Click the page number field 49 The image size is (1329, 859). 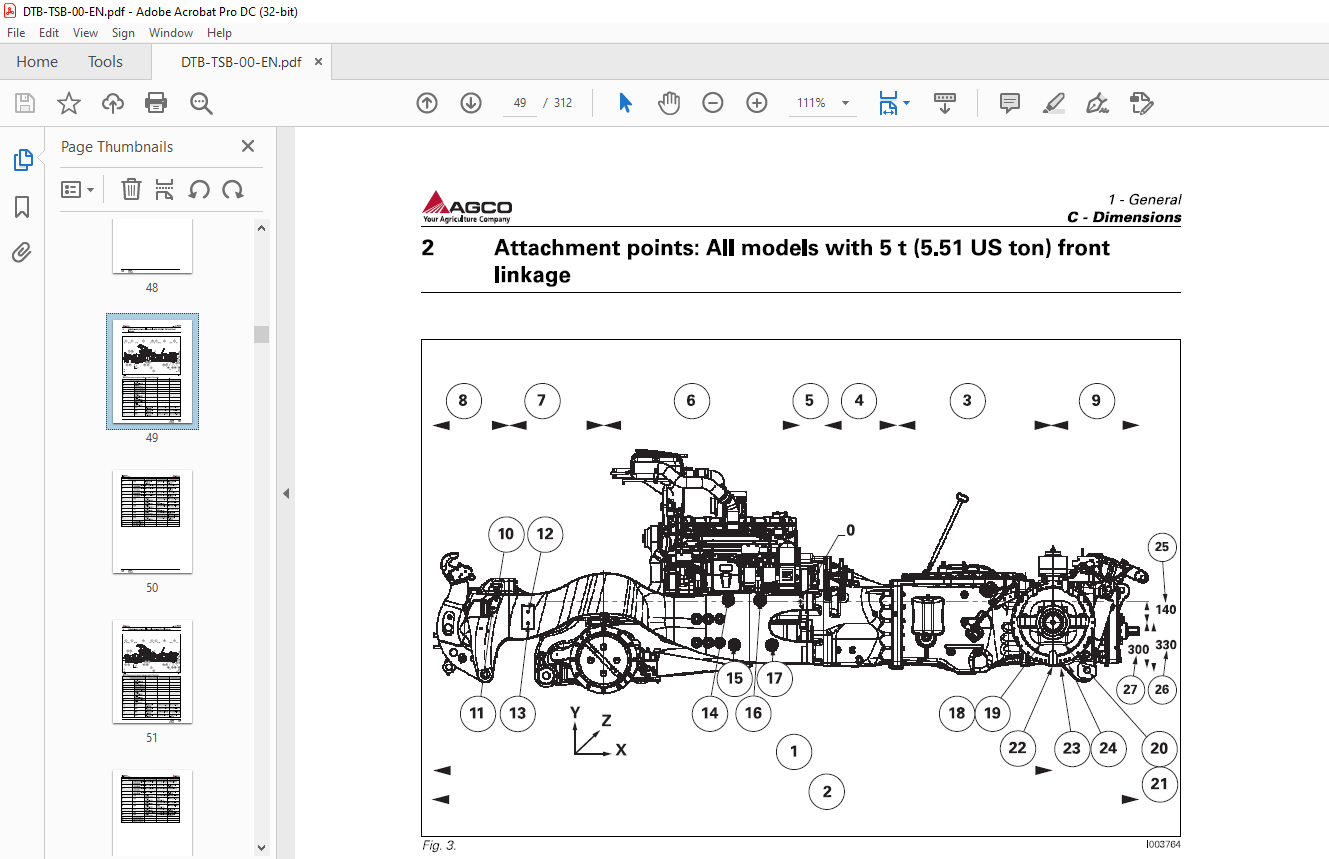[520, 103]
